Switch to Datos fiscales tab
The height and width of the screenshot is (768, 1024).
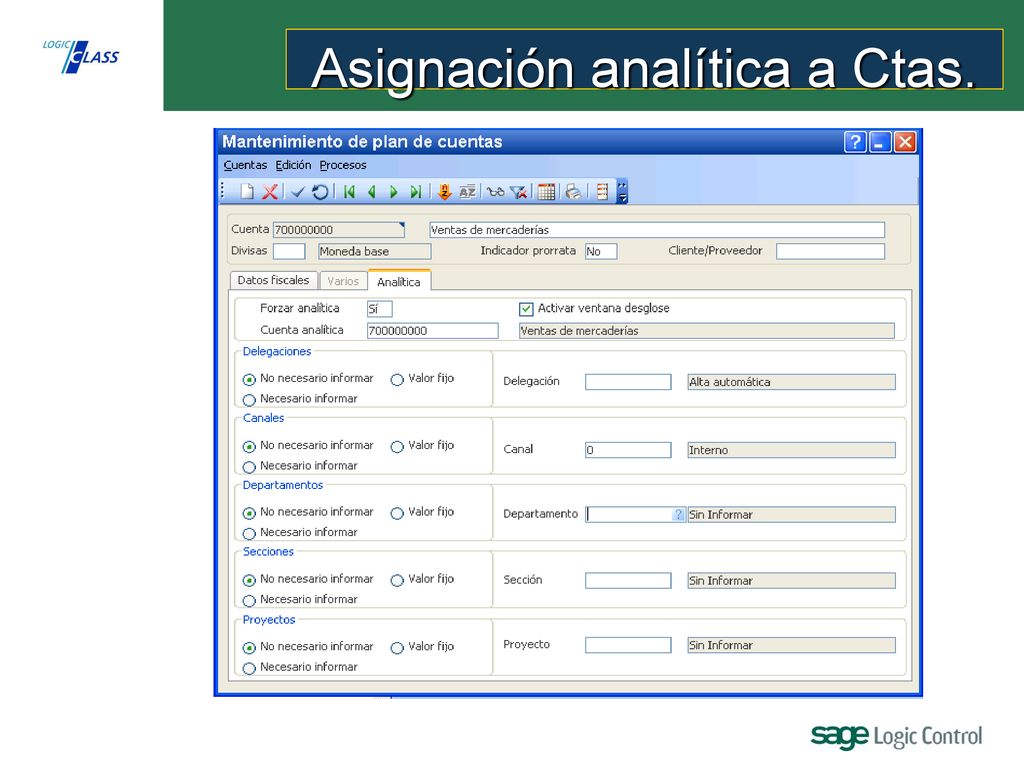274,280
